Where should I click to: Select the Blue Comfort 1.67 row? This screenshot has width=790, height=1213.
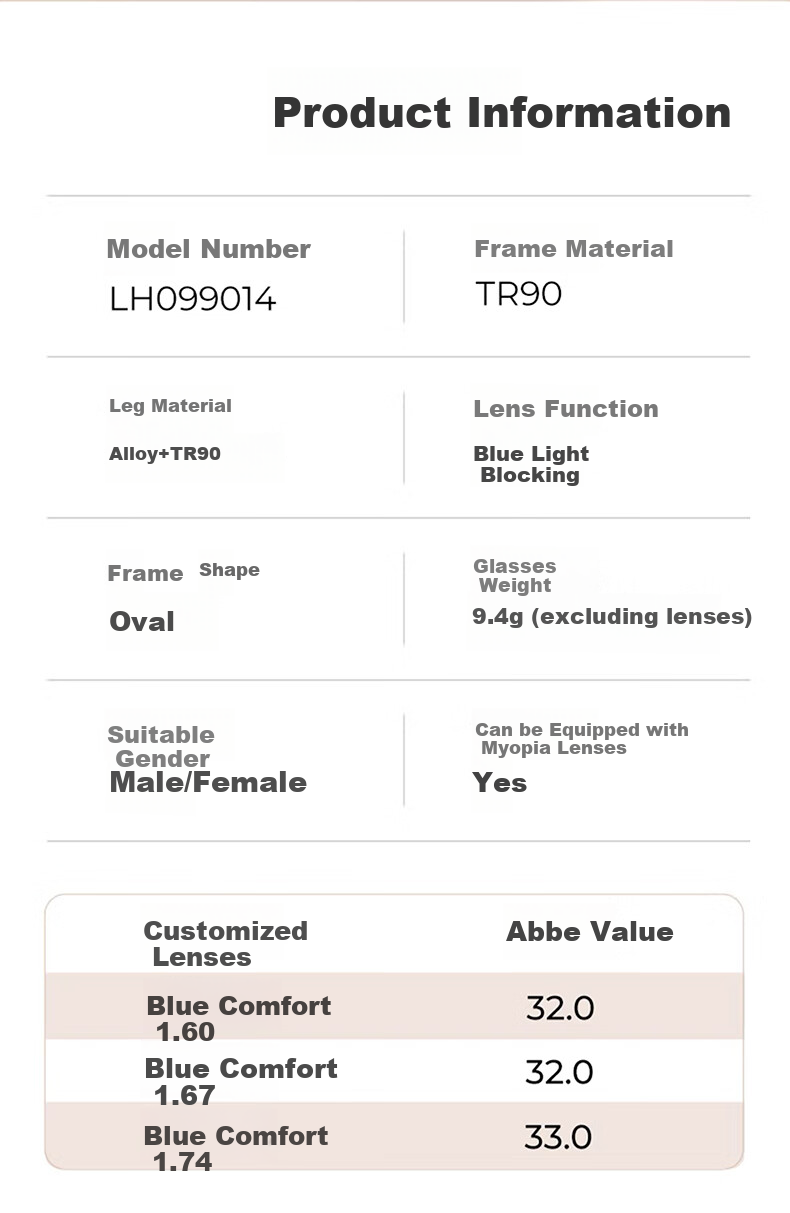[x=394, y=1071]
